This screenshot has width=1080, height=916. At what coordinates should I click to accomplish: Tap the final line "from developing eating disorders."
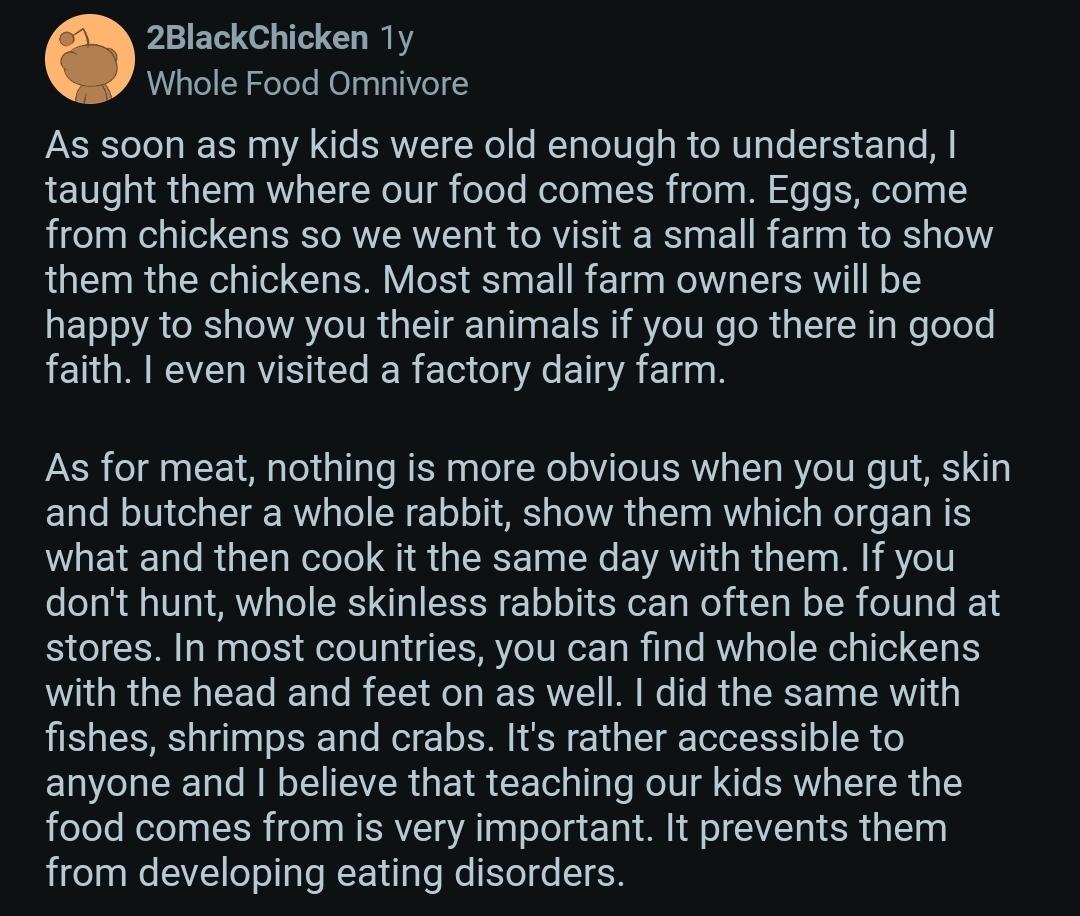335,873
